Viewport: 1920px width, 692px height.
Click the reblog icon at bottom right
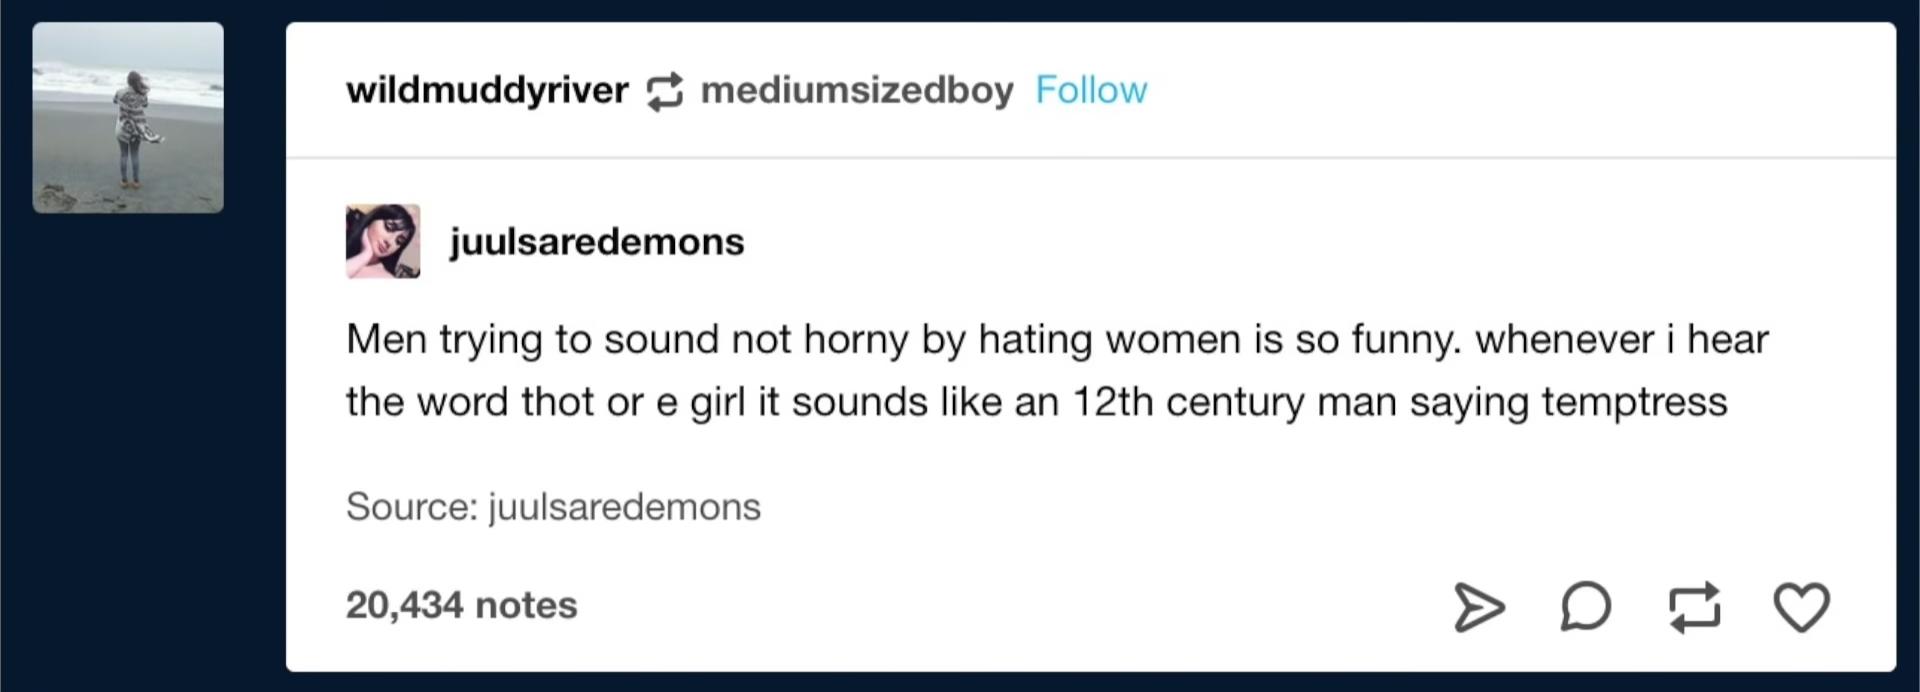tap(1695, 607)
